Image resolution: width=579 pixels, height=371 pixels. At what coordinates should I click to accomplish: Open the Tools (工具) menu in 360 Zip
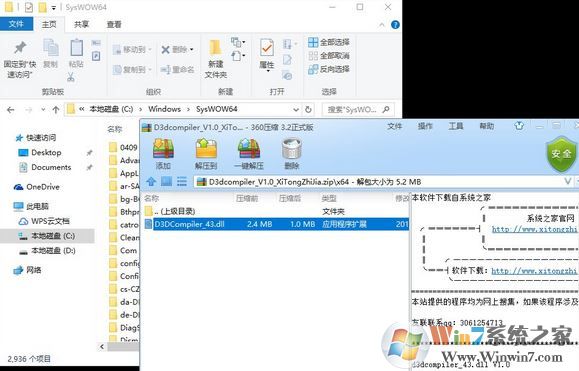pyautogui.click(x=456, y=126)
